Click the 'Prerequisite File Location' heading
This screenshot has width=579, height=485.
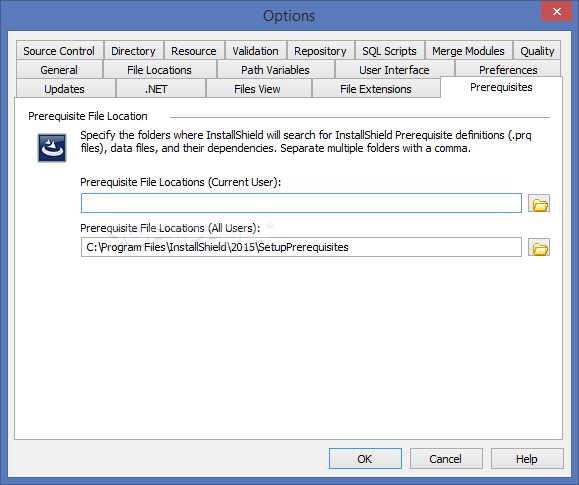(x=88, y=116)
